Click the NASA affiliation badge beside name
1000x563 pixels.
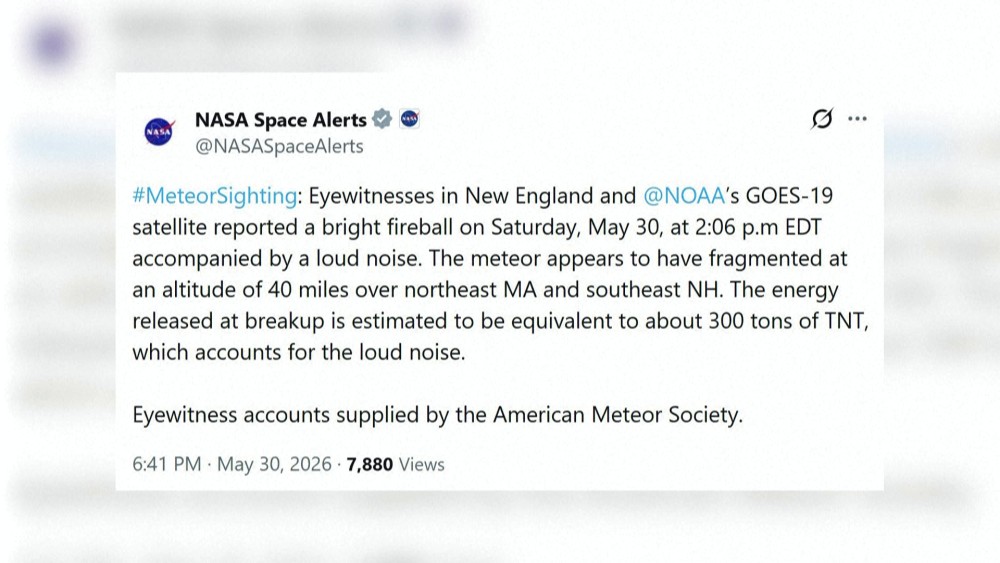click(409, 119)
